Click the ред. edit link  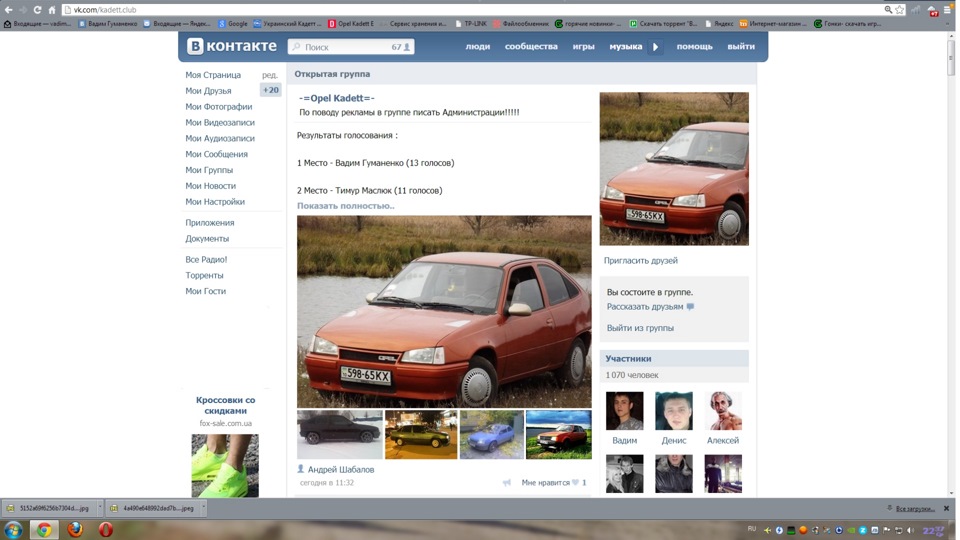[269, 75]
